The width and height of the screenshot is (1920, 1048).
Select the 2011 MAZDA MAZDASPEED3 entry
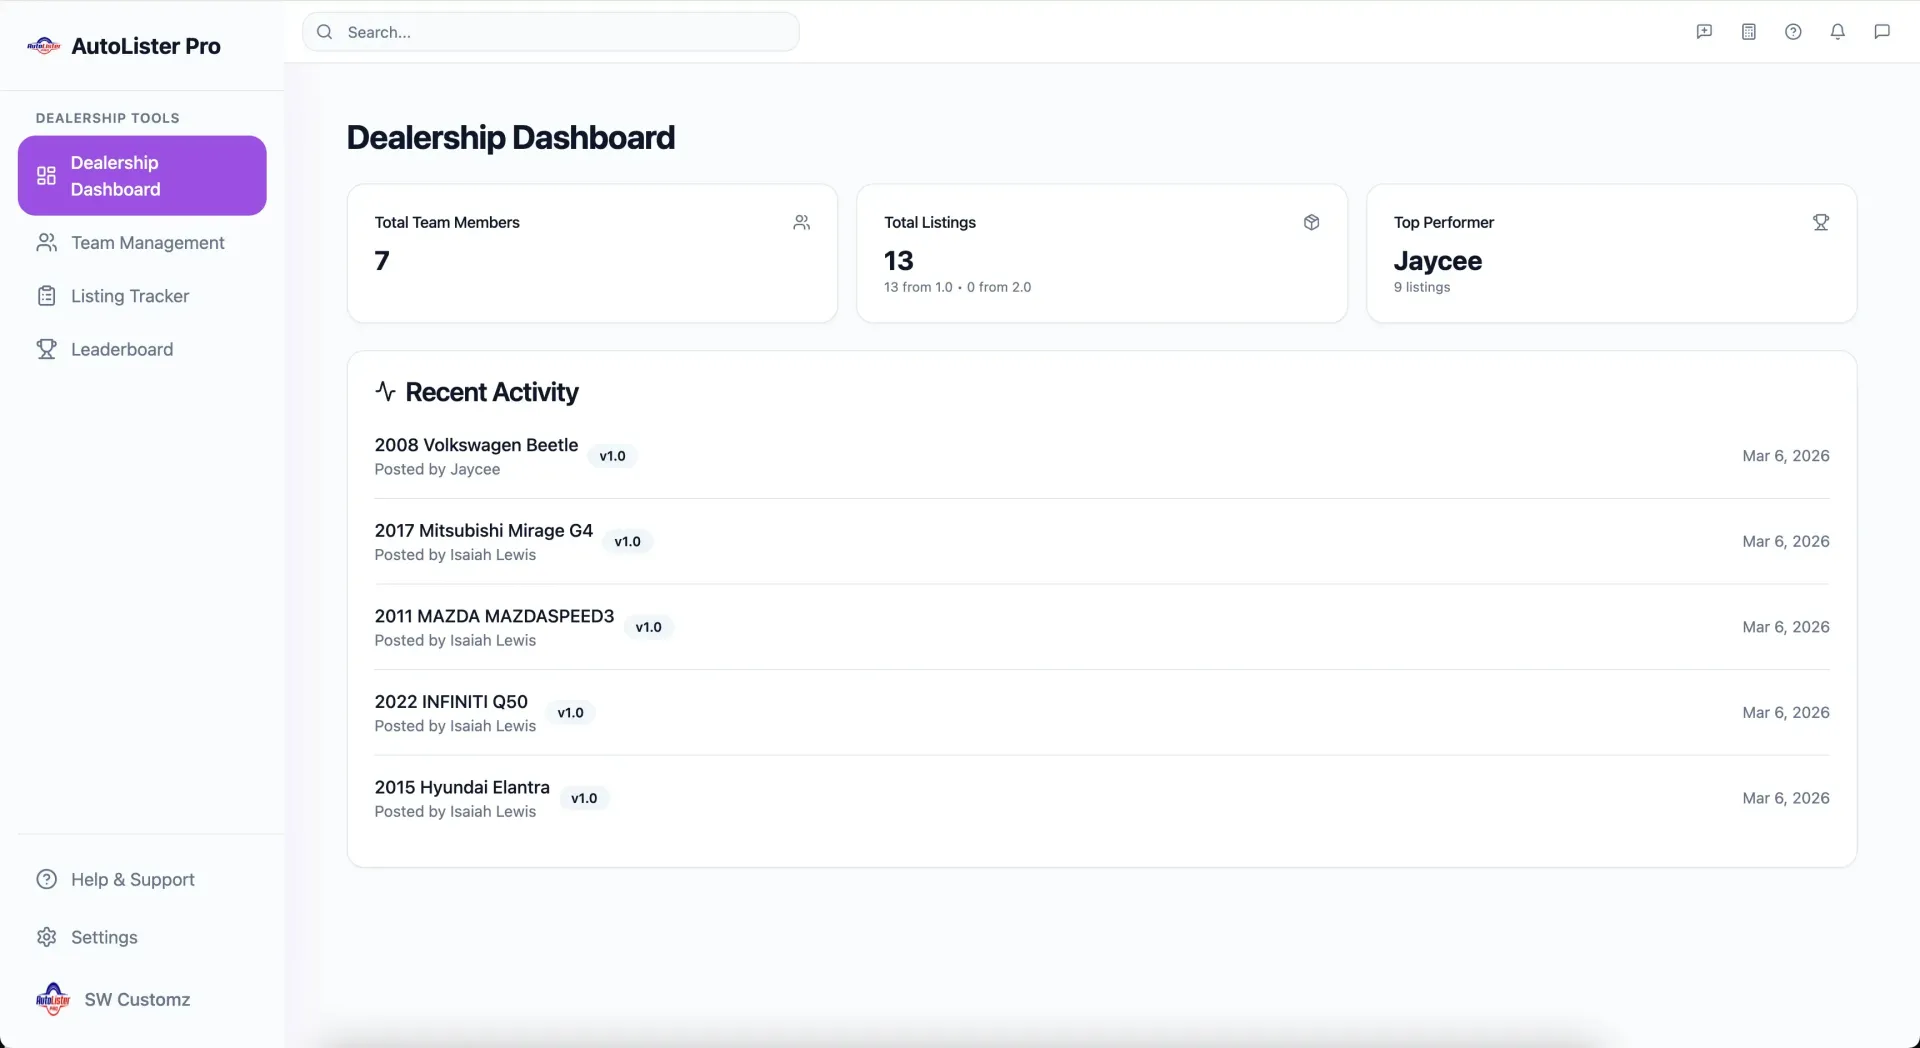(x=1102, y=627)
